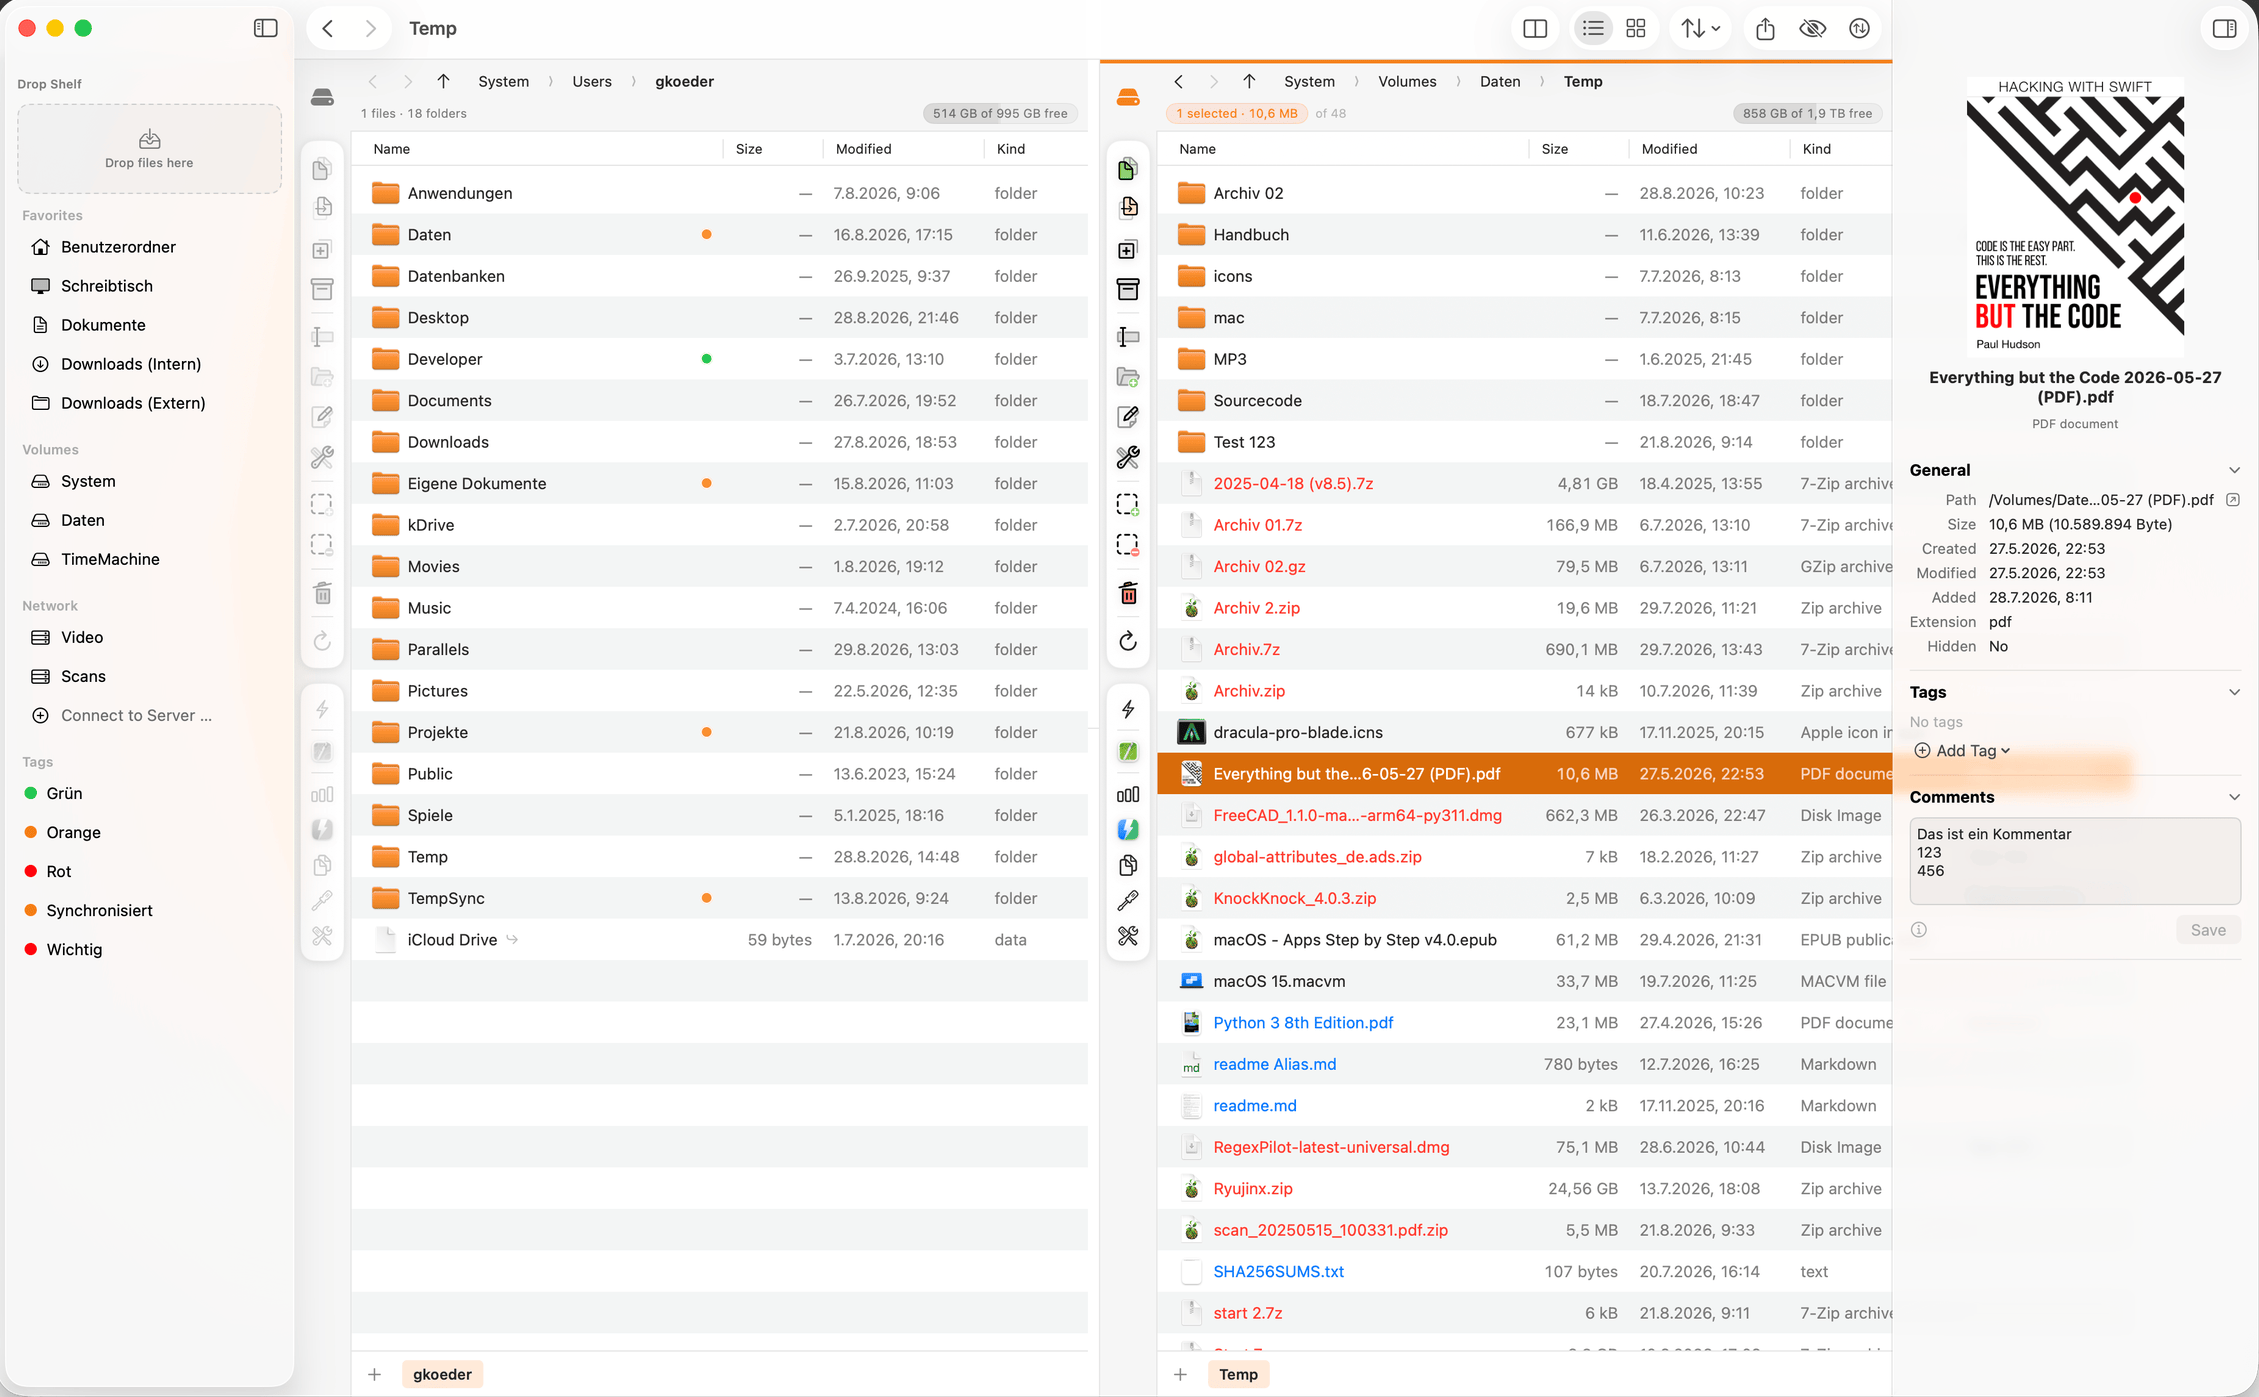Click the circular sync arrows icon in top toolbar
Screen dimensions: 2259x1397
[1859, 29]
